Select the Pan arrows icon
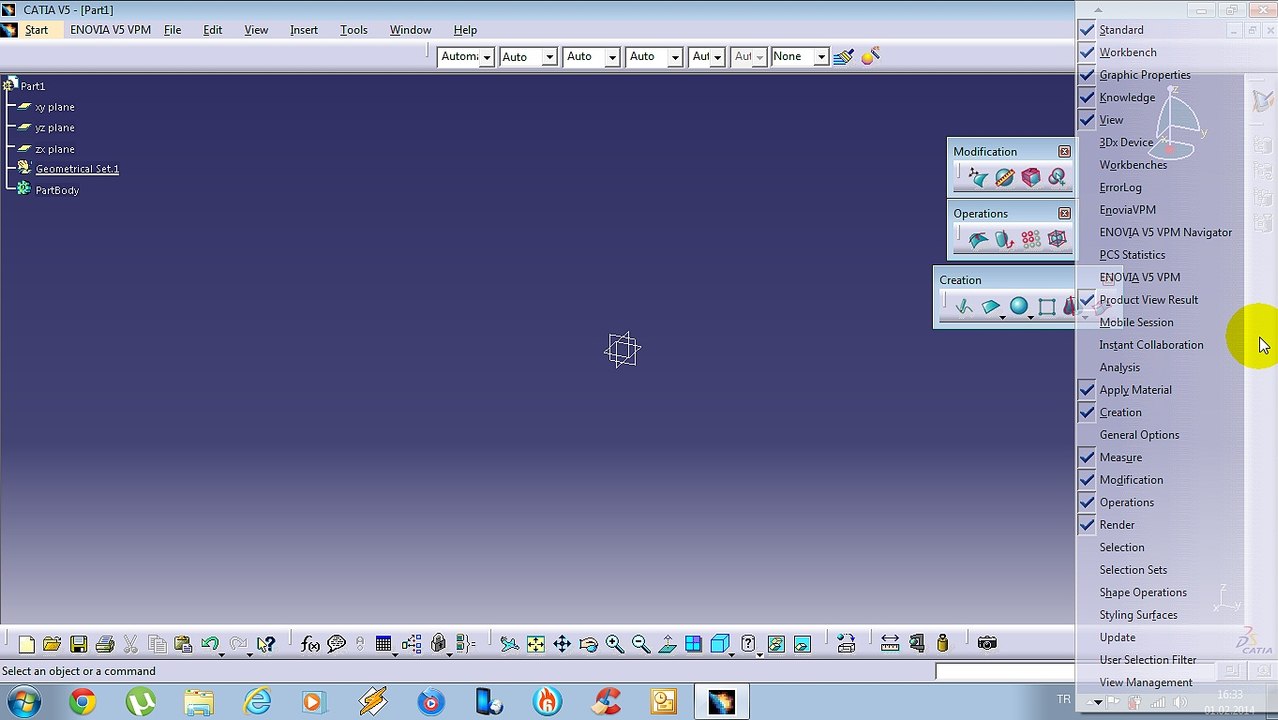Image resolution: width=1278 pixels, height=720 pixels. point(561,644)
